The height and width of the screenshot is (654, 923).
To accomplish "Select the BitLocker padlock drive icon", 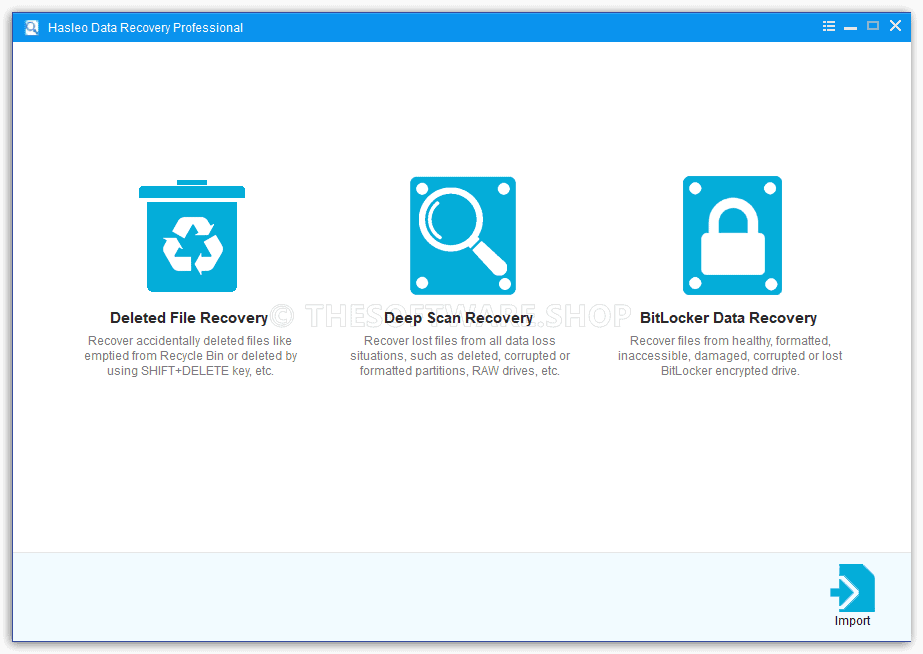I will tap(732, 235).
